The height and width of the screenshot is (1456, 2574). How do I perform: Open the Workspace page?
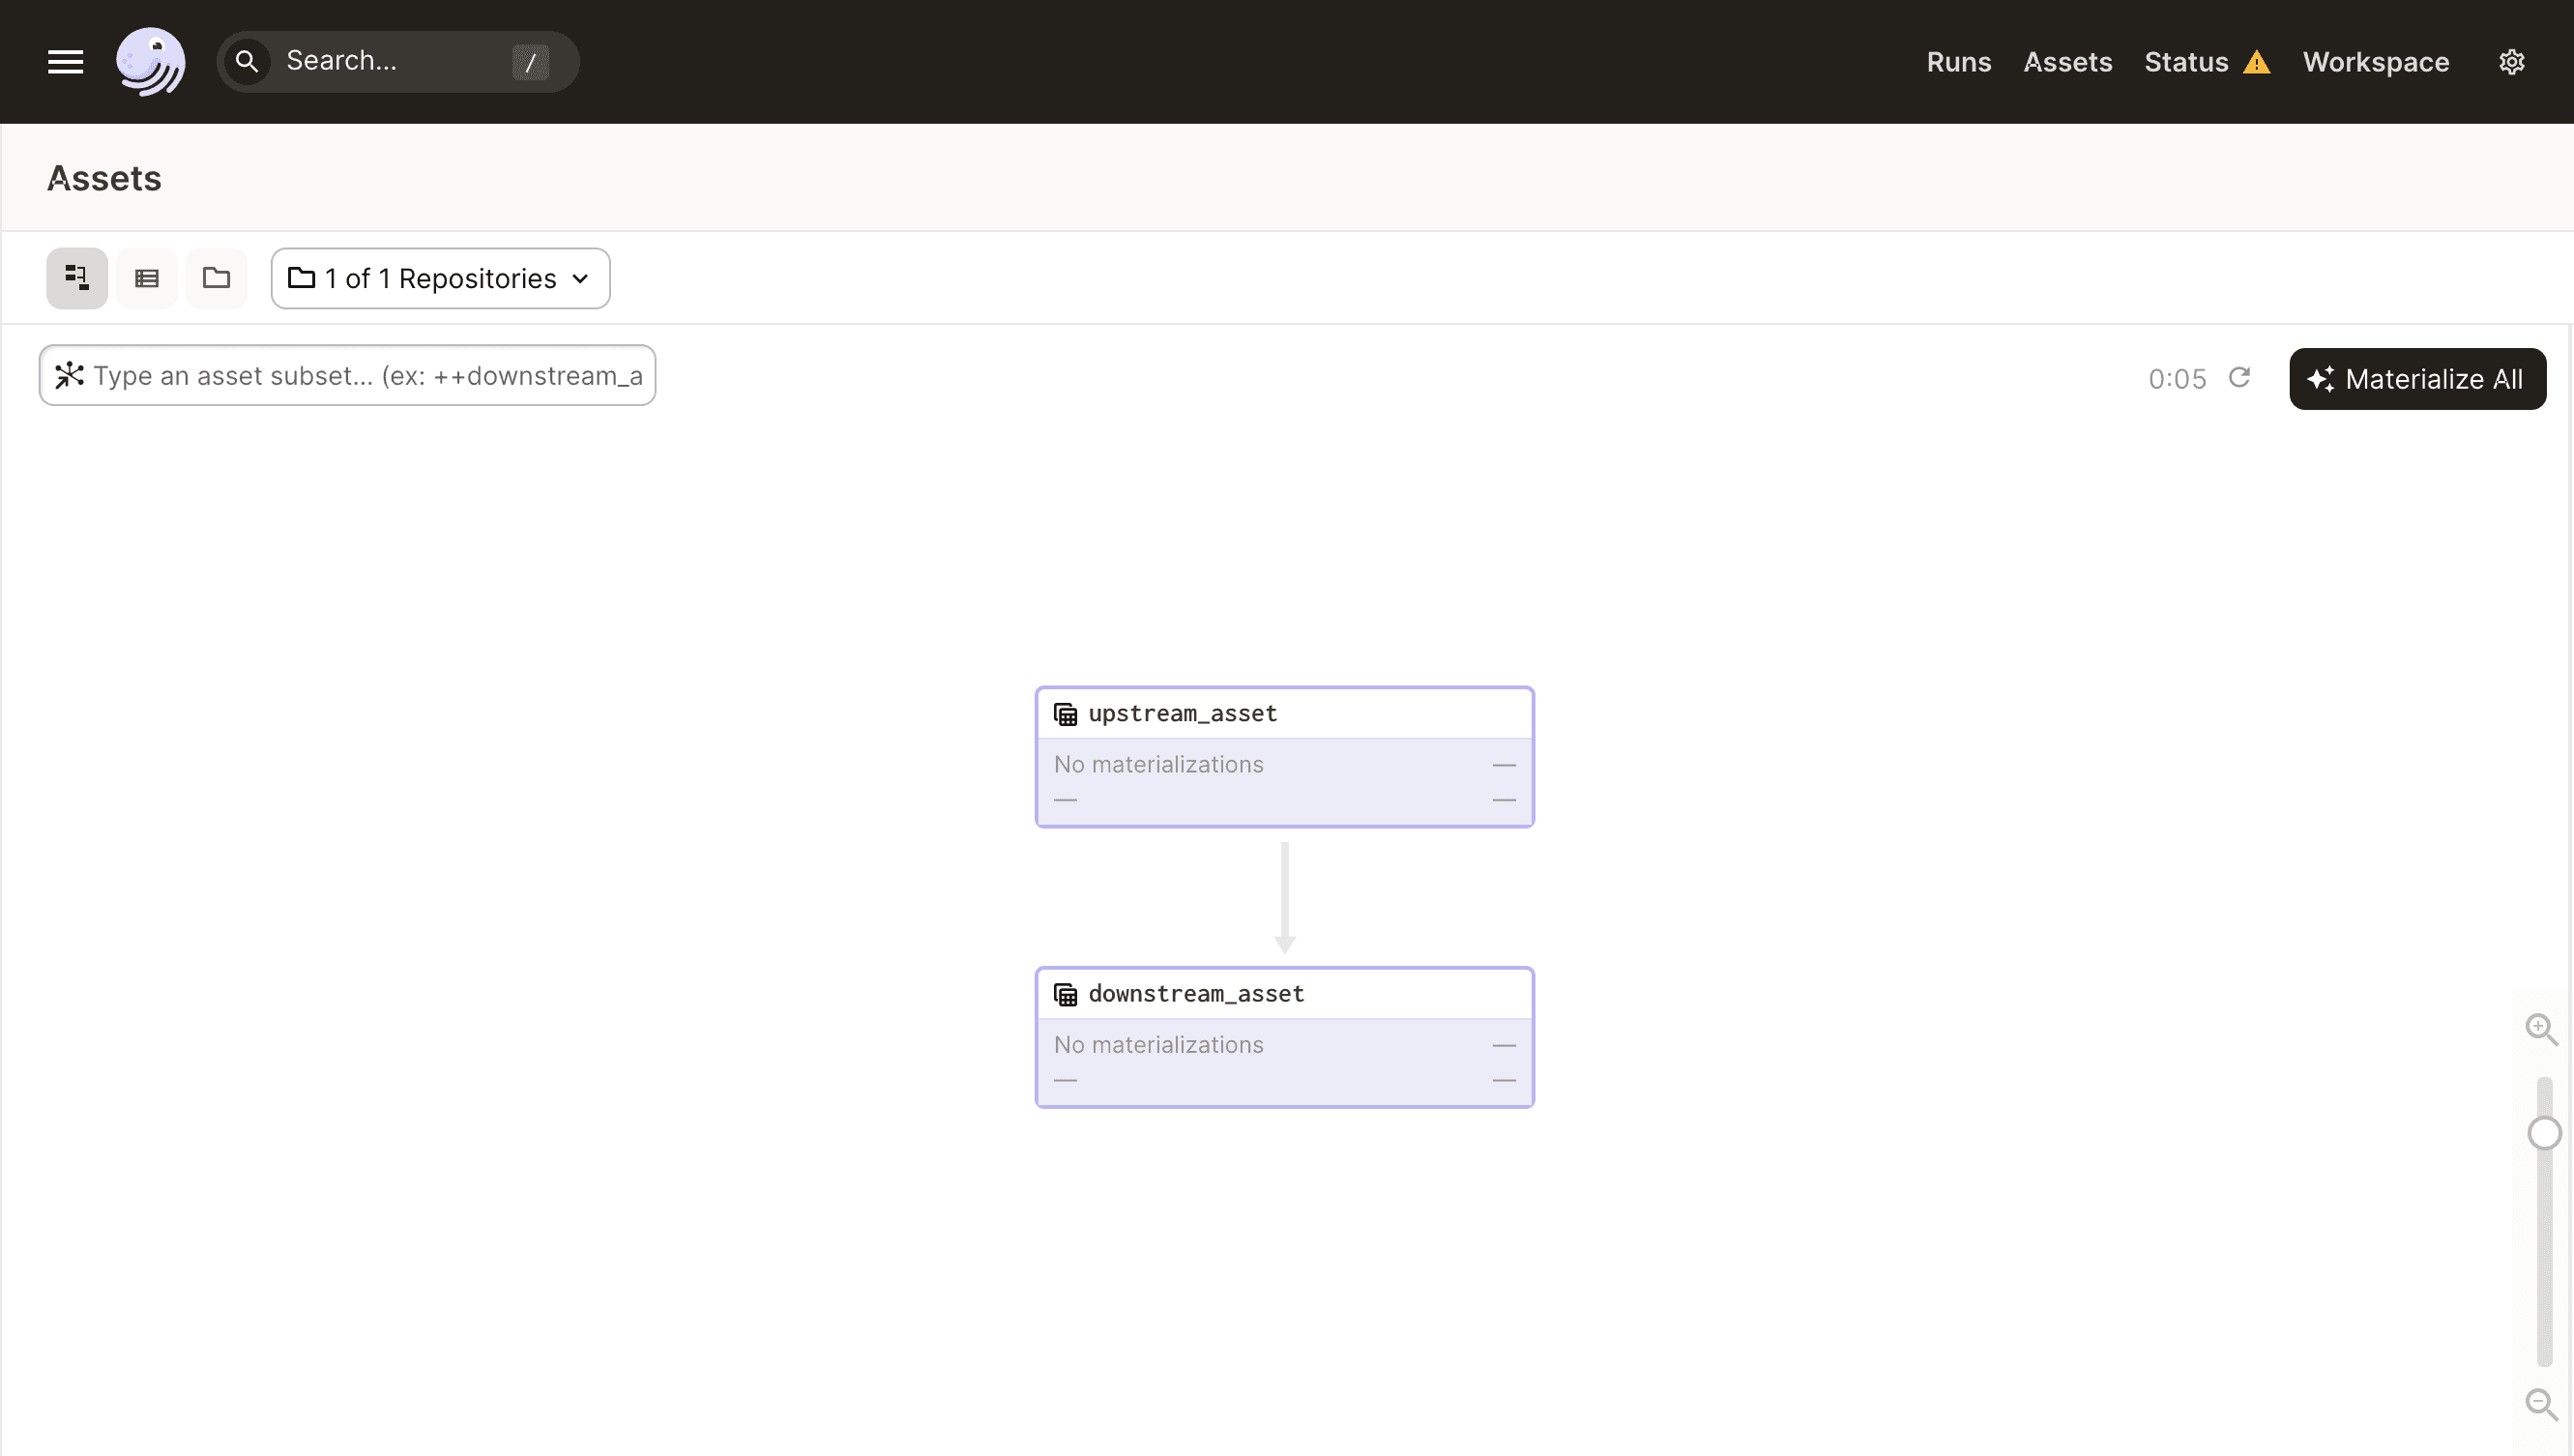coord(2375,62)
